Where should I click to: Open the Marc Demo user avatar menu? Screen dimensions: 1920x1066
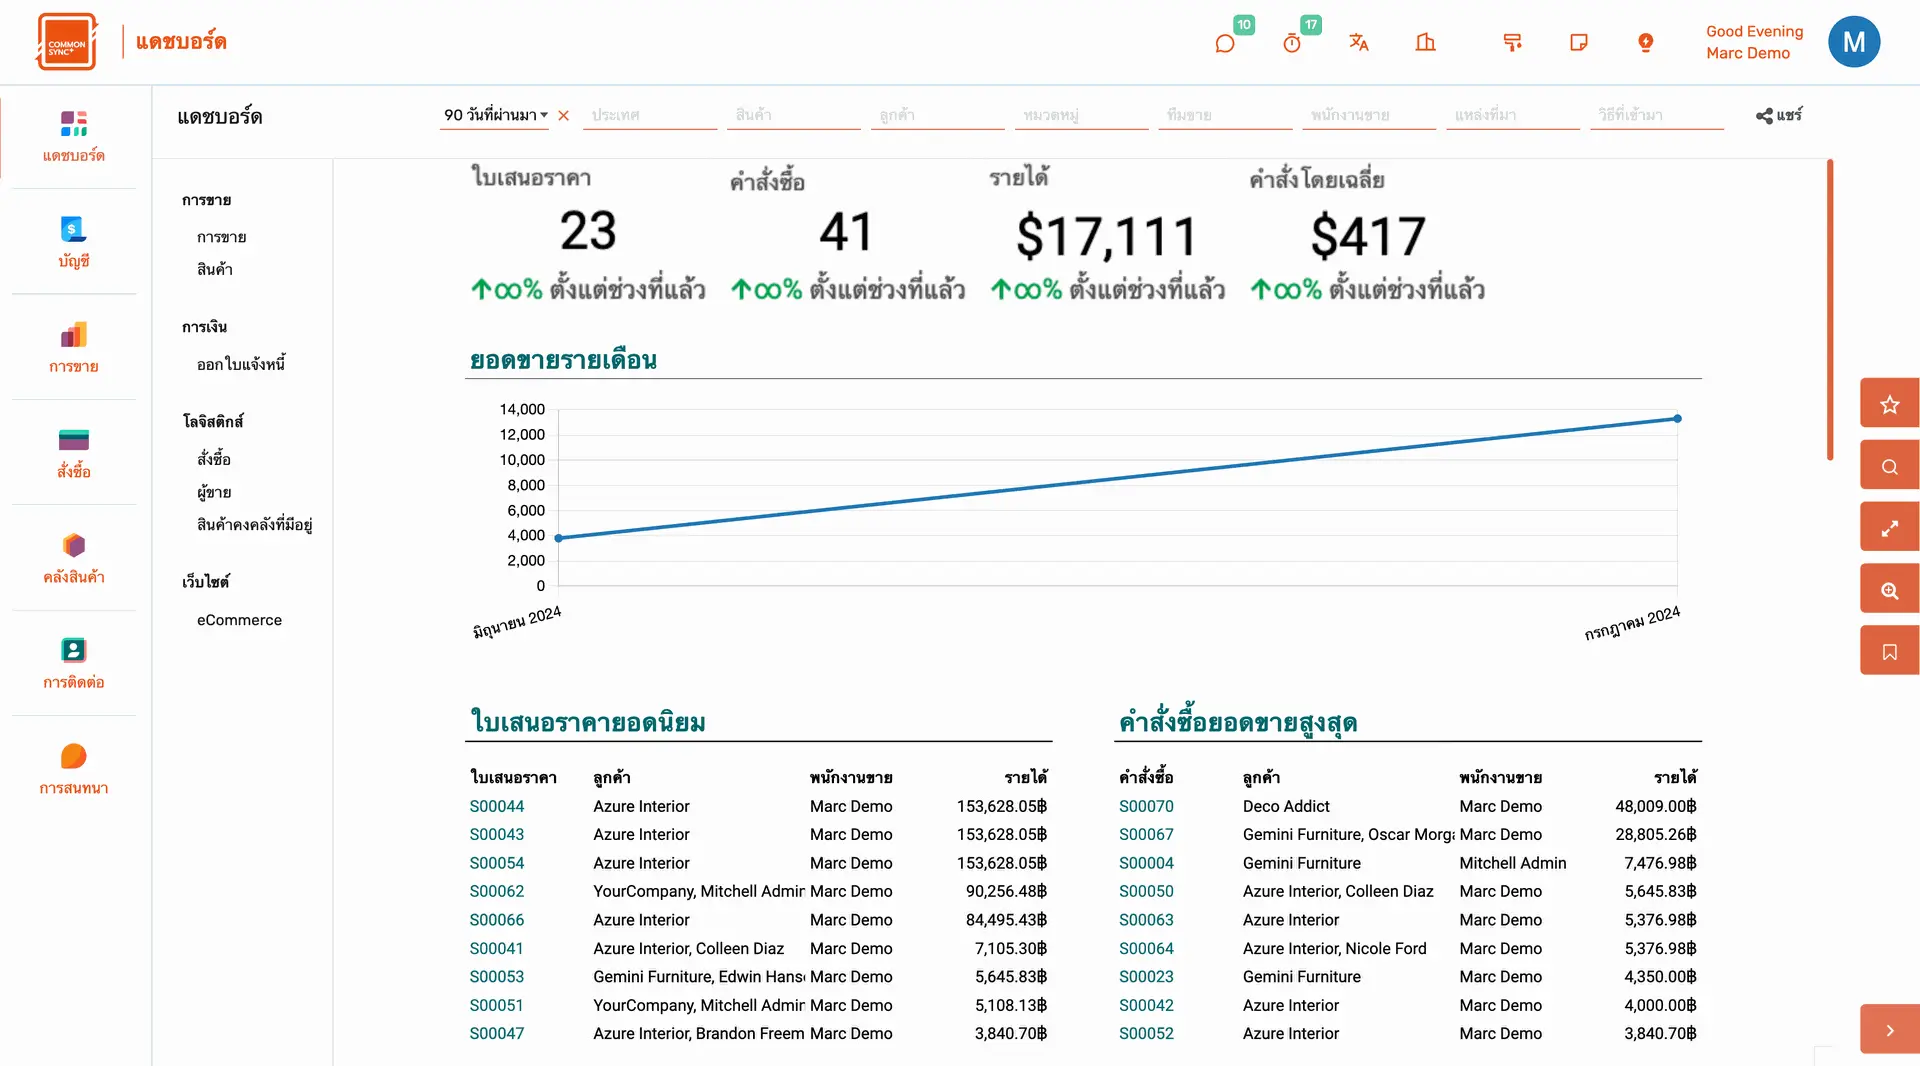pyautogui.click(x=1853, y=42)
